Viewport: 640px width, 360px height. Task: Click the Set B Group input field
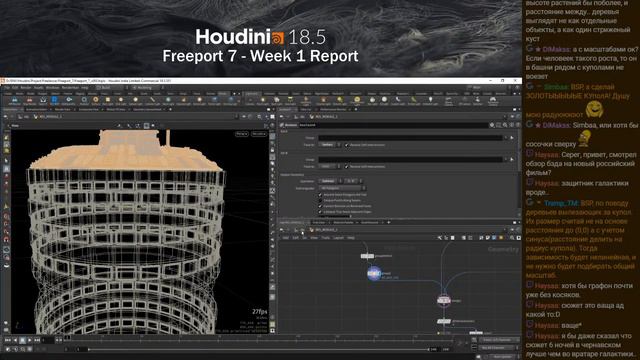(x=410, y=160)
